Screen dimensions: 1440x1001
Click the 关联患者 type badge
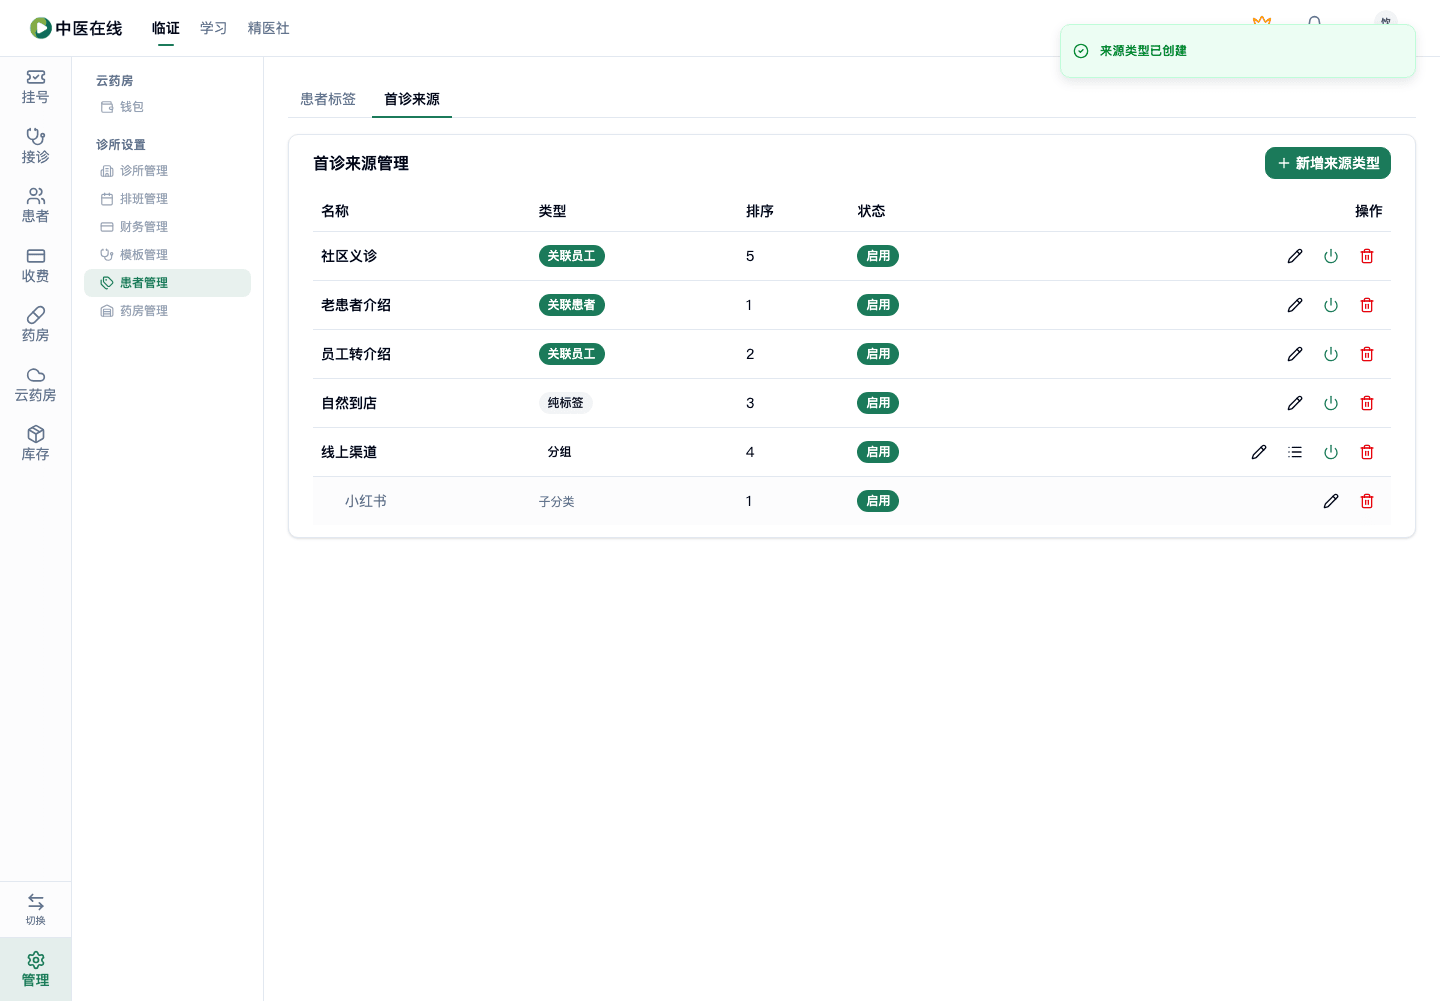point(572,305)
